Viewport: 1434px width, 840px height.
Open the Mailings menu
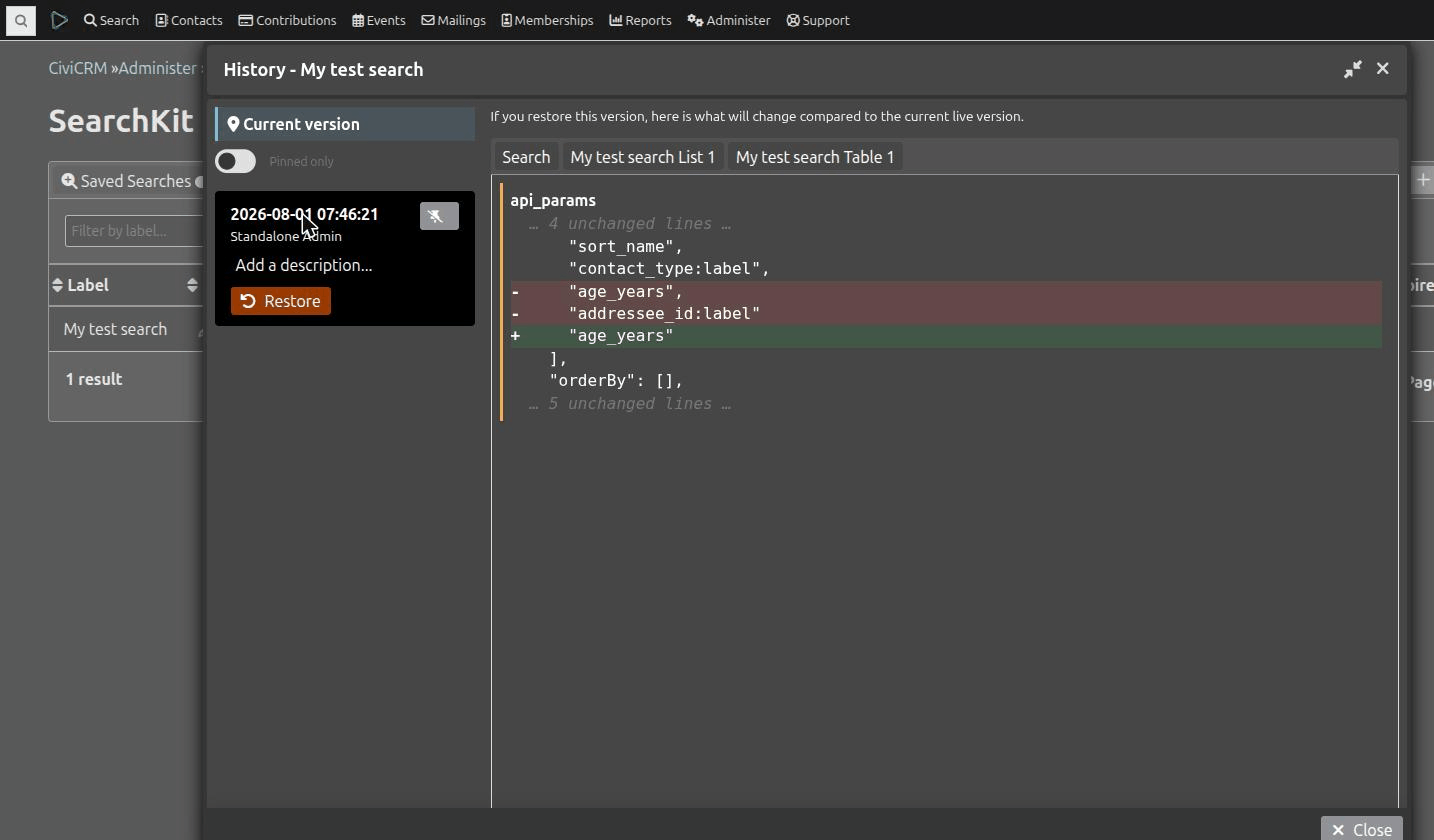point(453,20)
